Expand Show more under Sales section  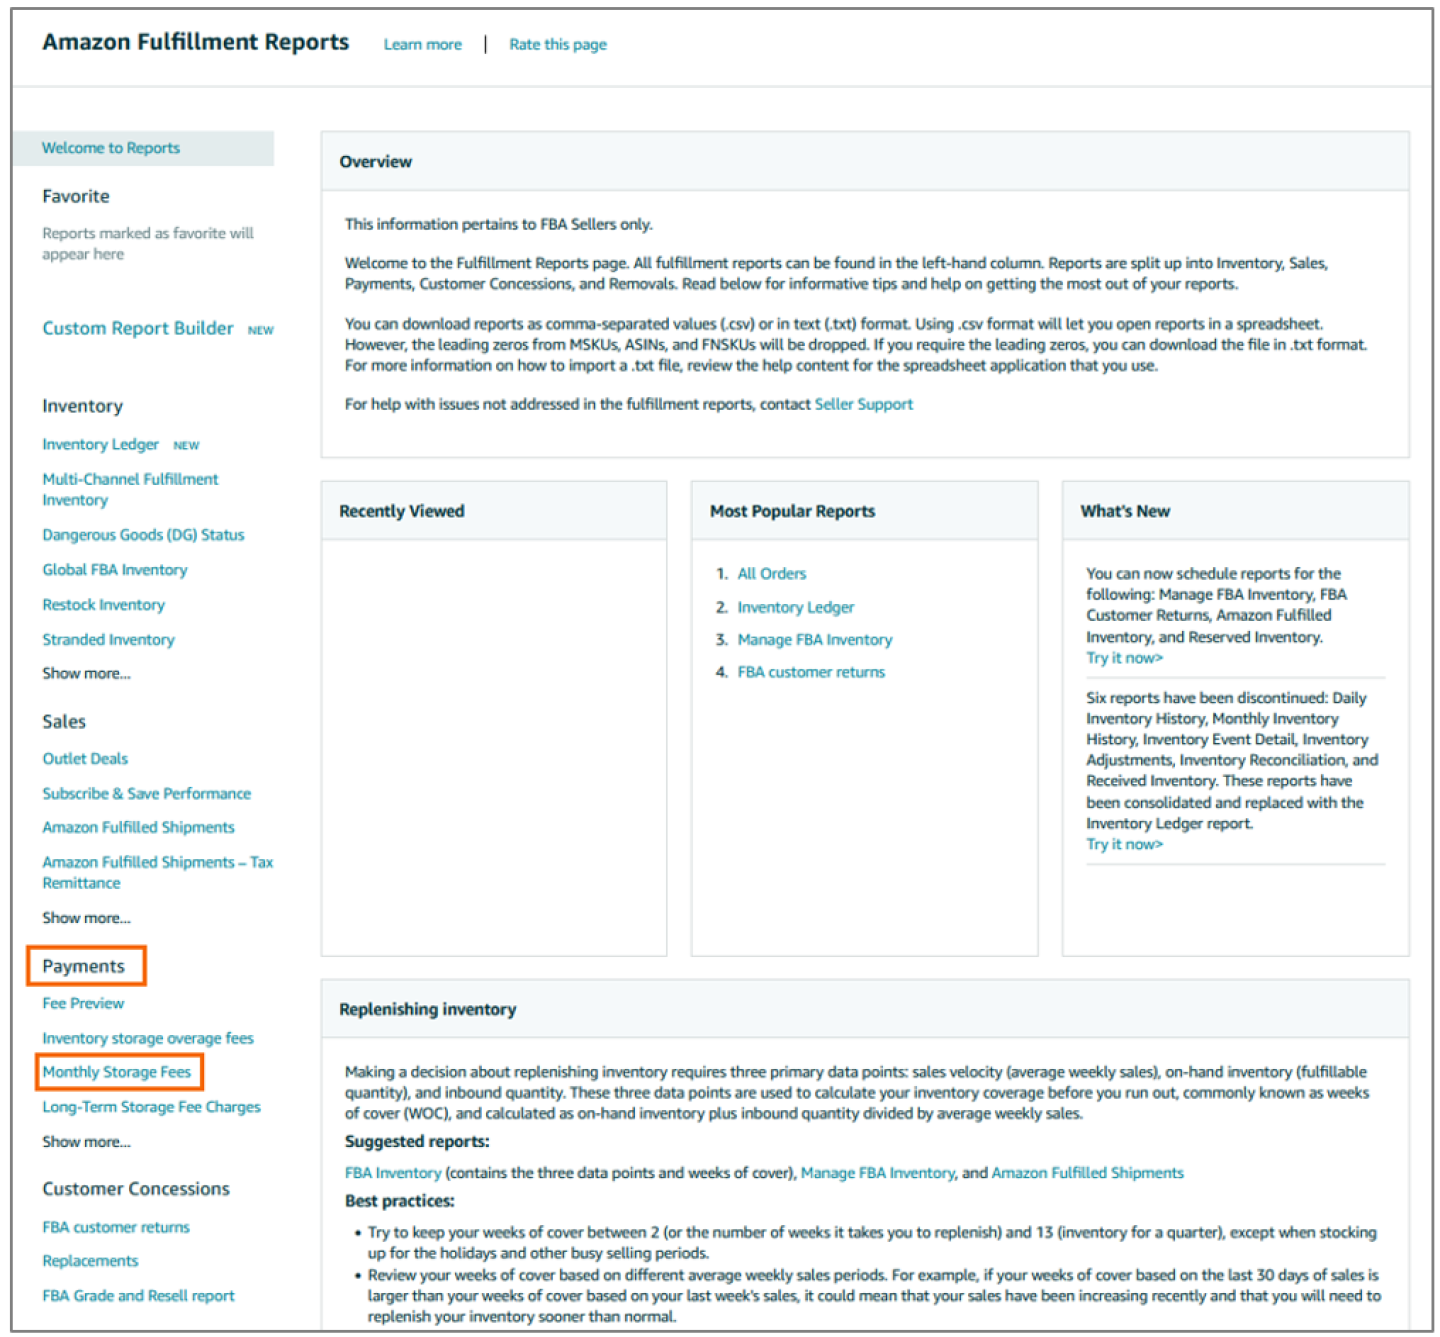click(86, 918)
